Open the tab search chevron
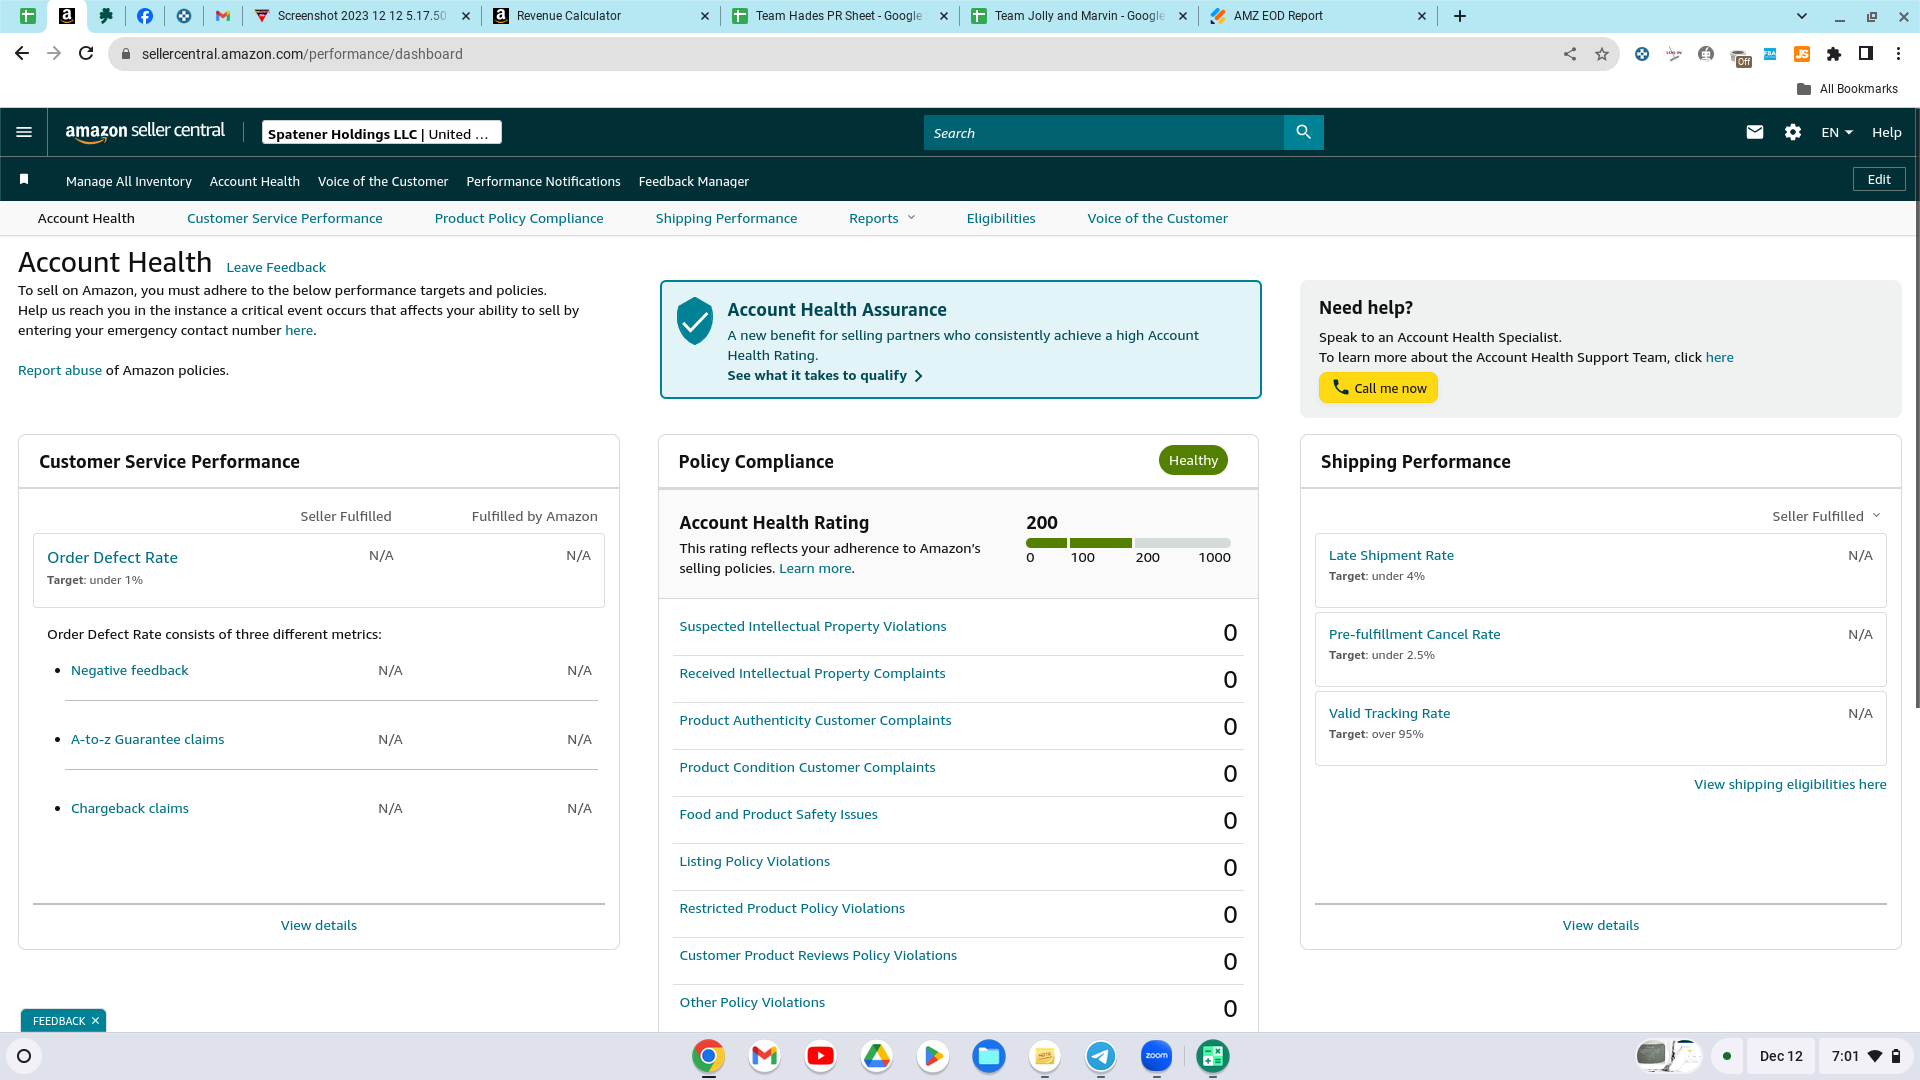 (1802, 16)
